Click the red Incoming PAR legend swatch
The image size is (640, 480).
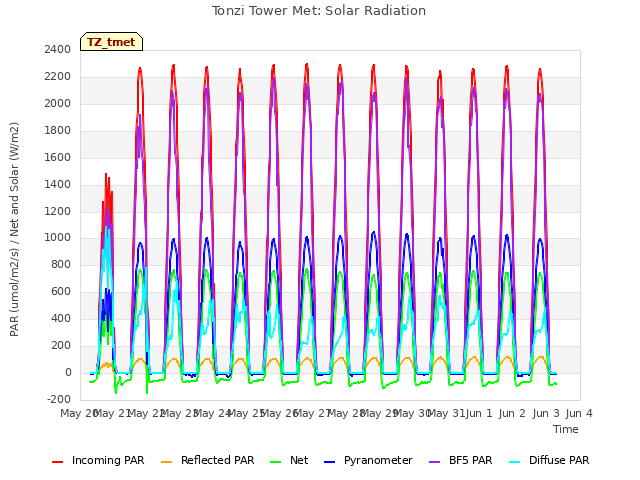tap(58, 462)
